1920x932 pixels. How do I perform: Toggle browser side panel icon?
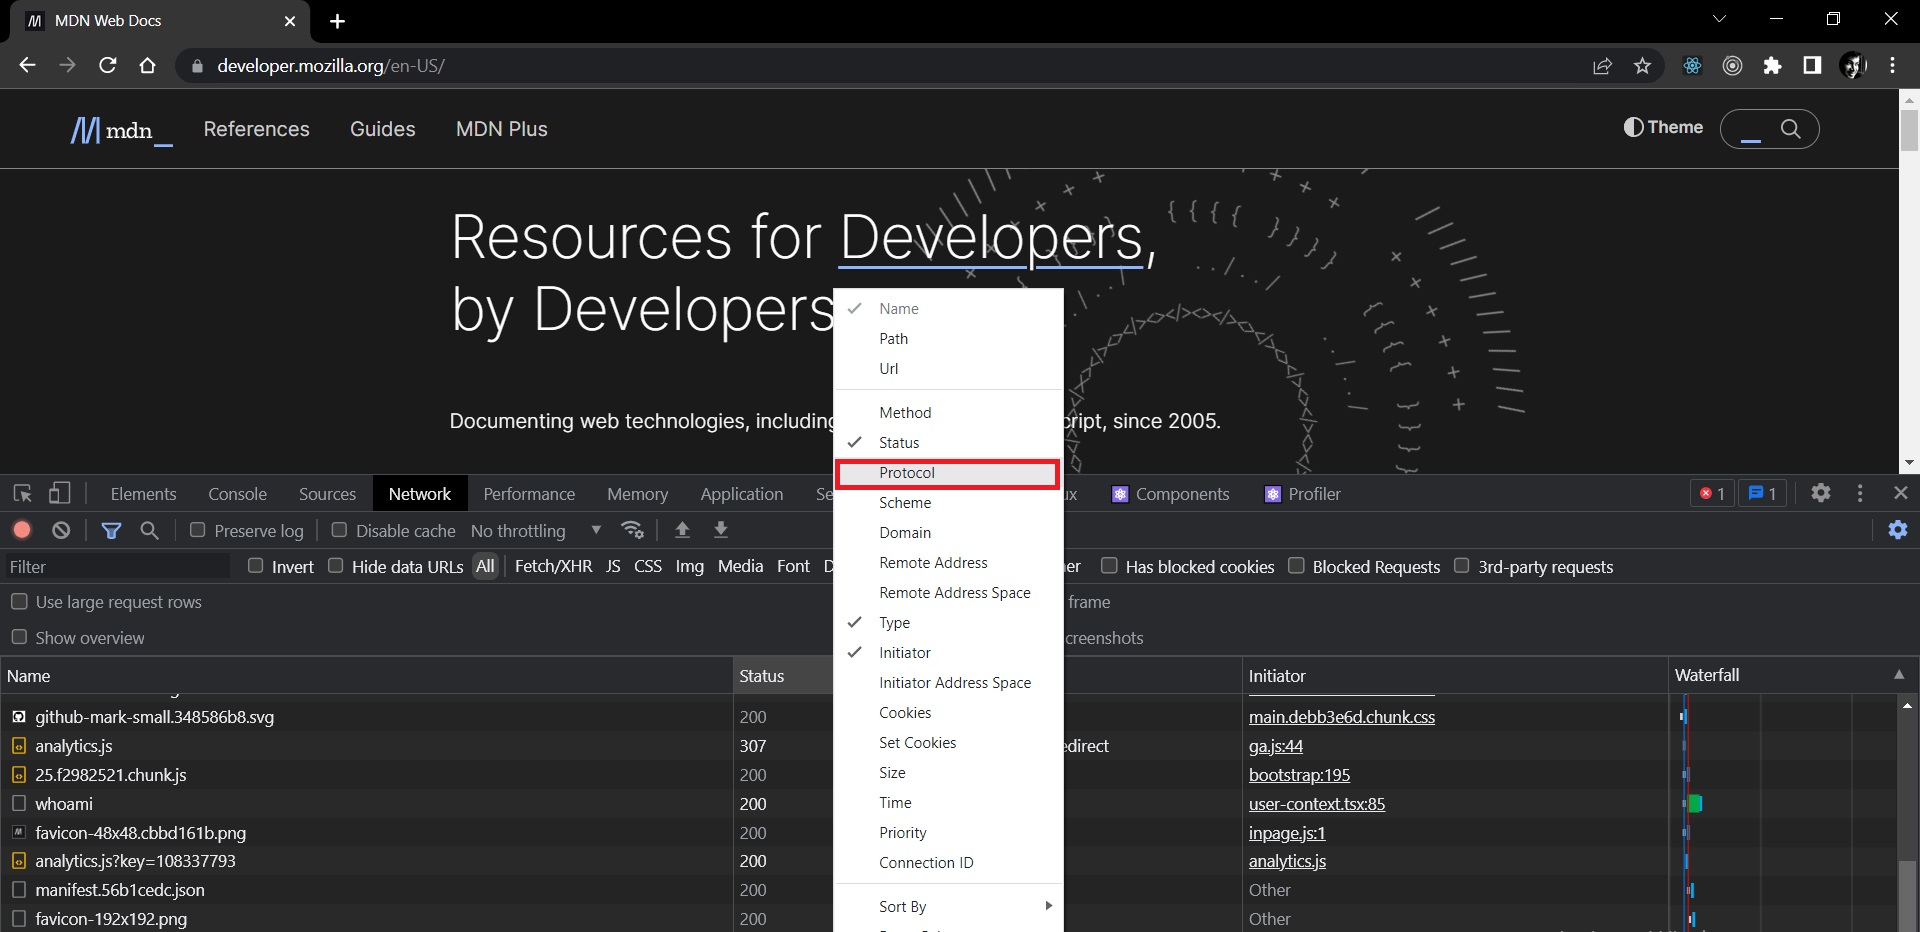1812,66
